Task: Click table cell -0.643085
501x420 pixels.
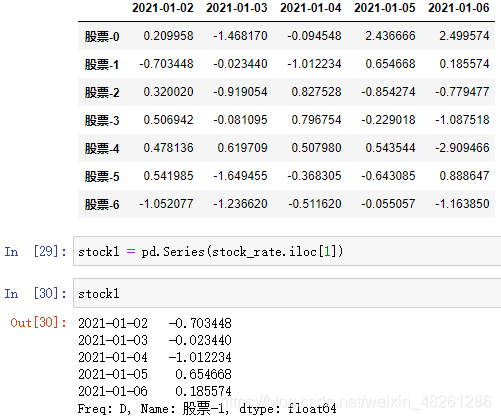Action: click(x=388, y=176)
